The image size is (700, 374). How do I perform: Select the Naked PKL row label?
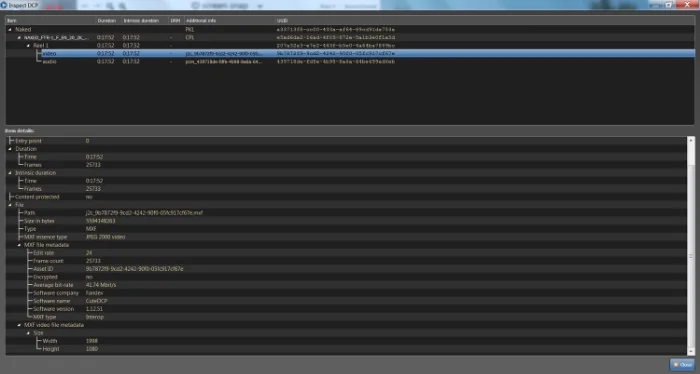[x=23, y=29]
